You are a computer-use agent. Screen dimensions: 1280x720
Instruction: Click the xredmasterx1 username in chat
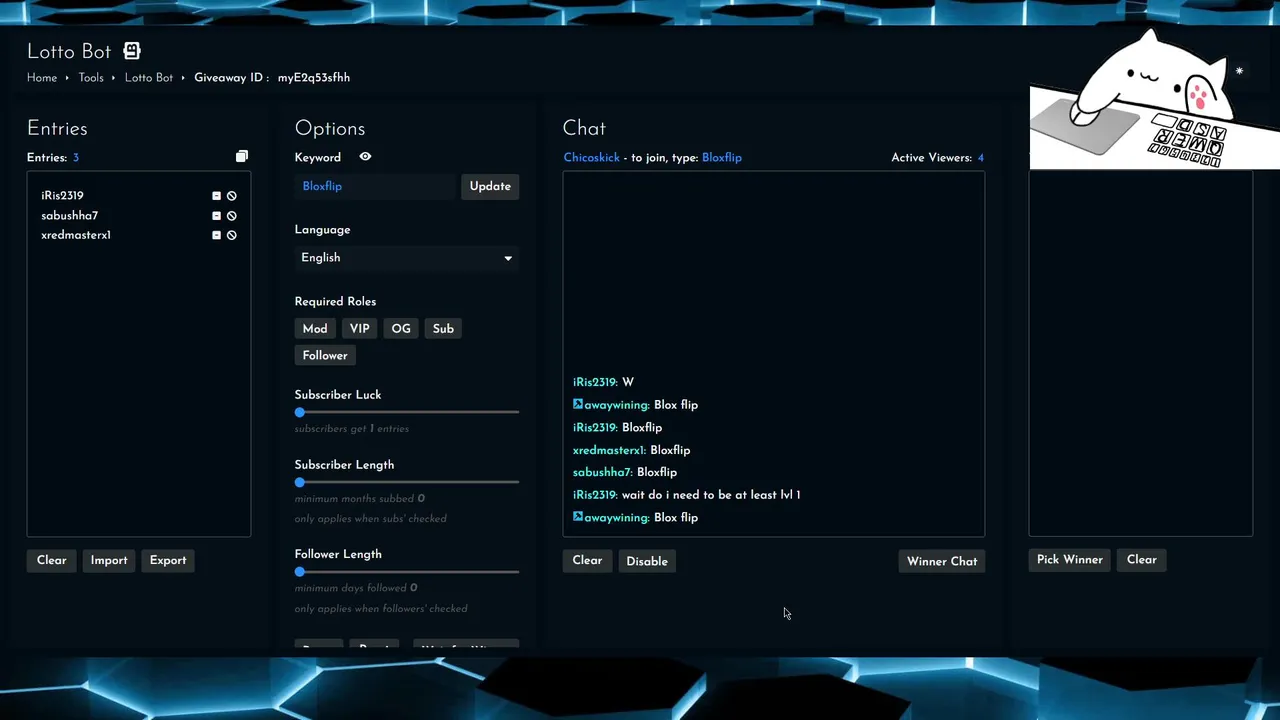click(x=609, y=450)
